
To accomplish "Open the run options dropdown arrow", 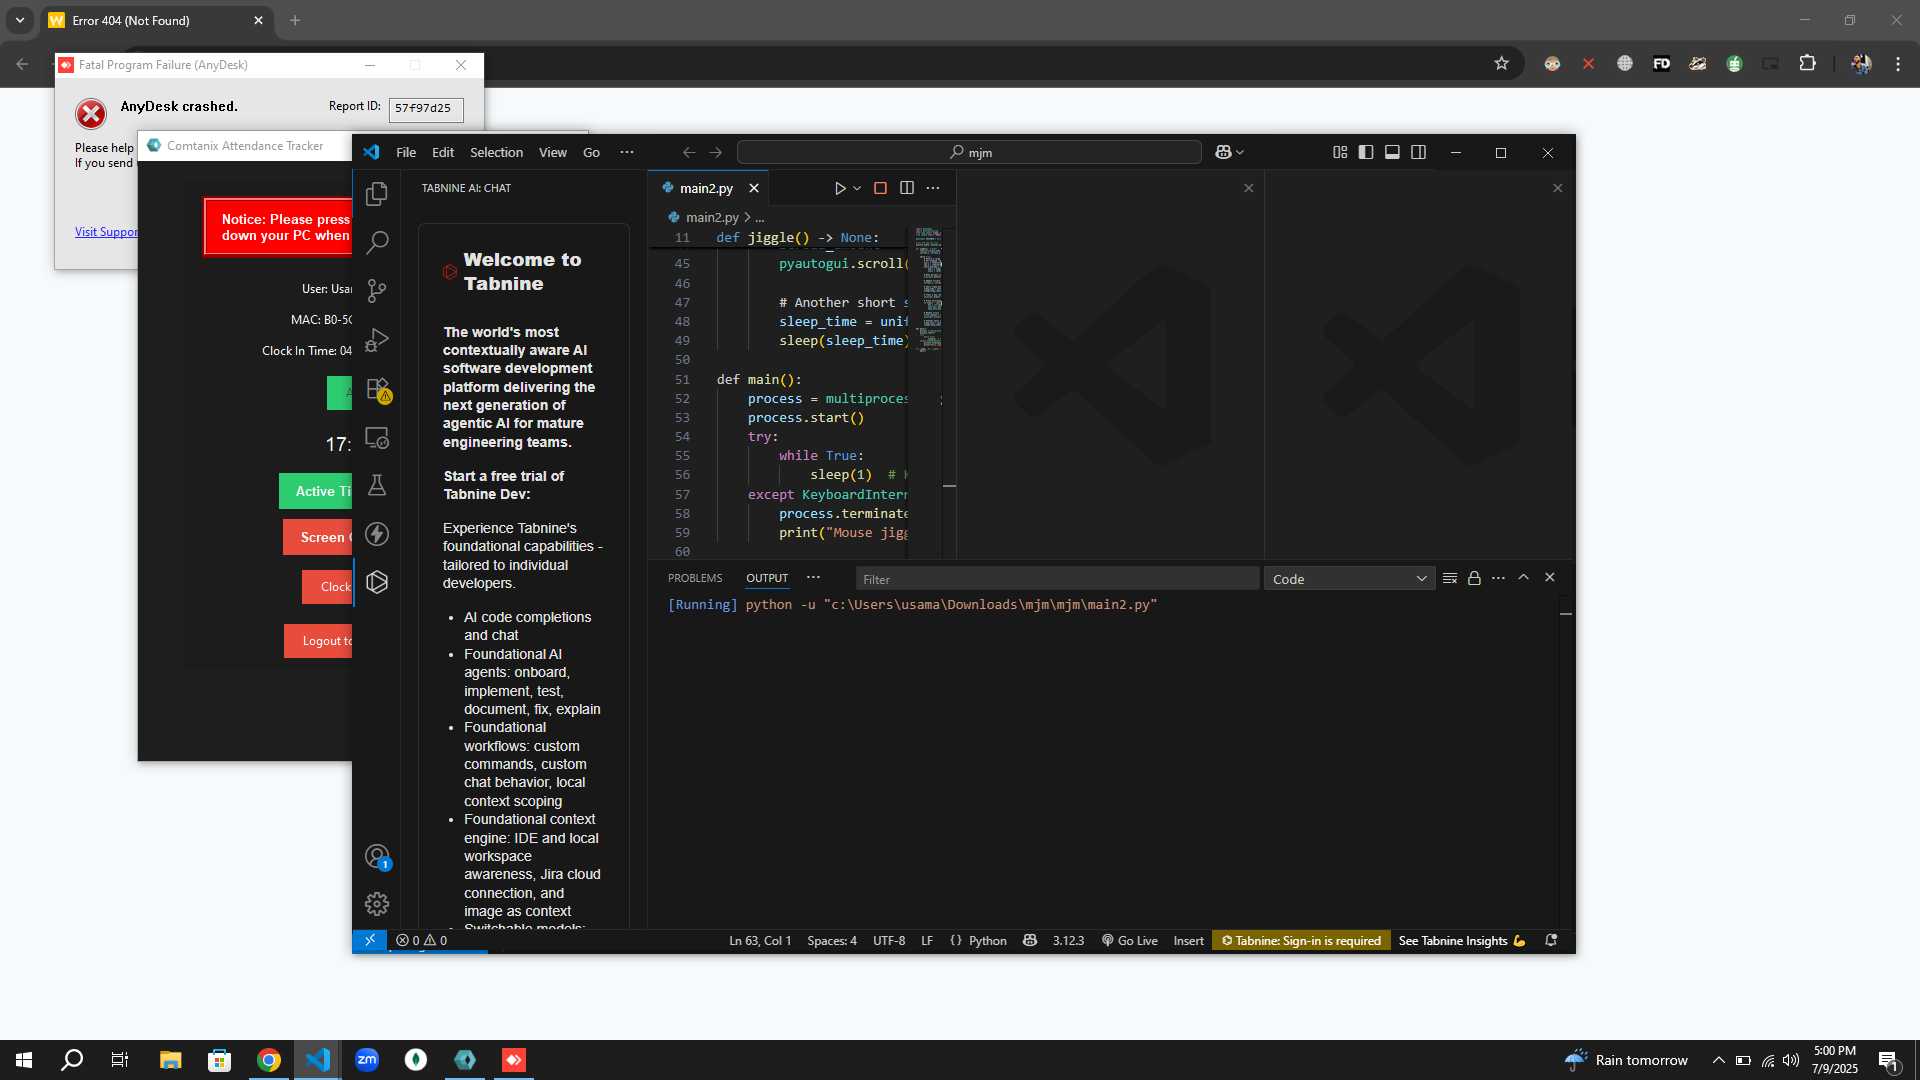I will pos(857,188).
